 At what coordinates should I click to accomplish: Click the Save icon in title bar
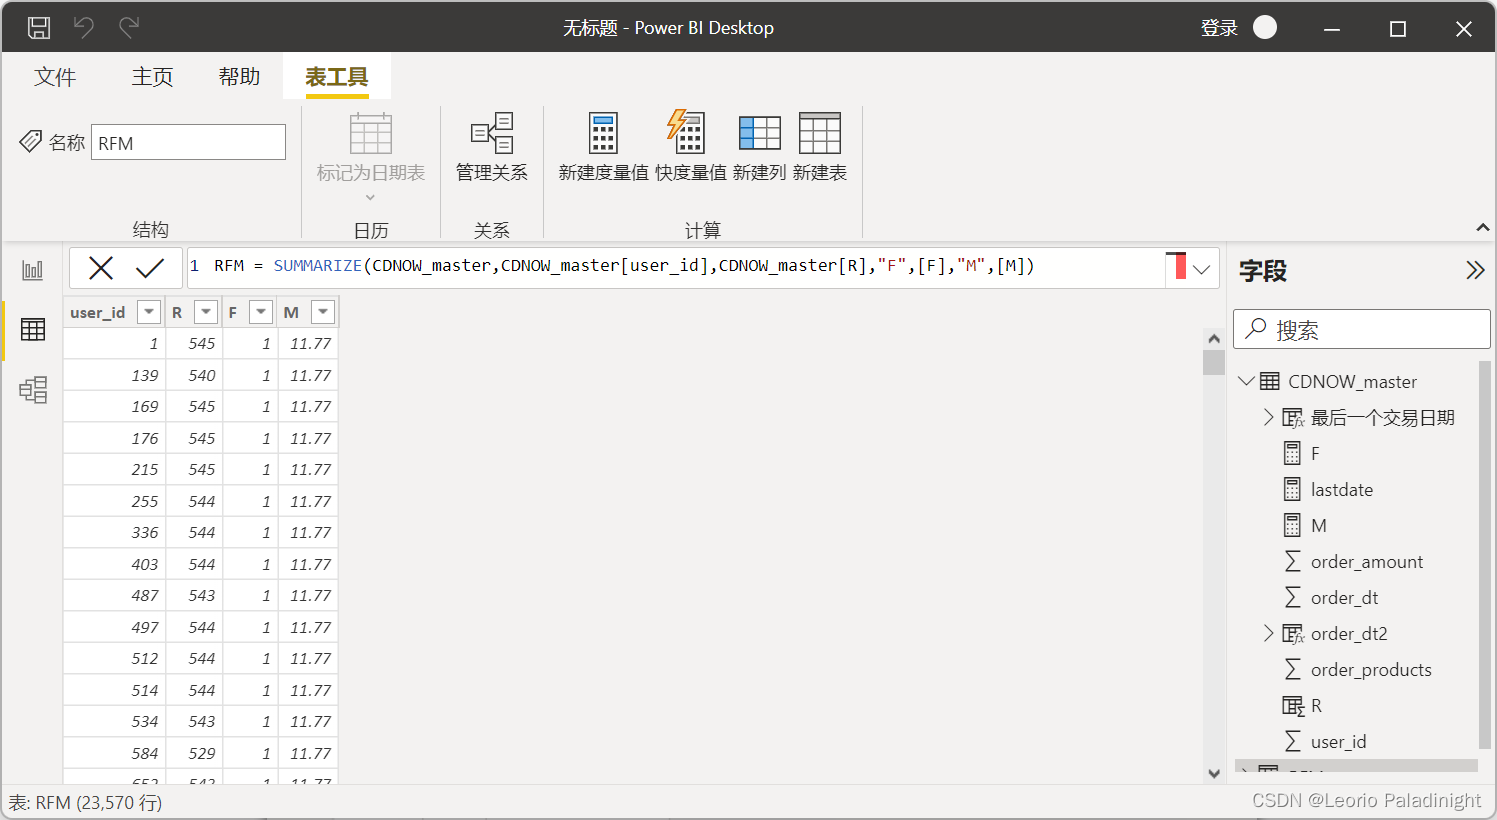[x=39, y=28]
